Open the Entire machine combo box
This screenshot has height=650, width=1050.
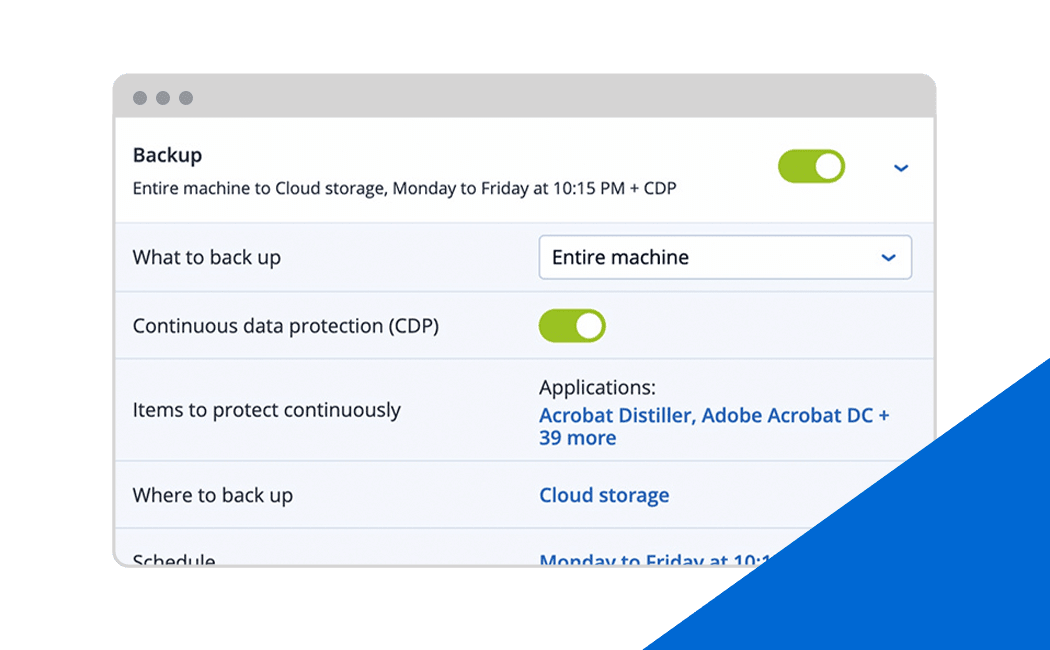click(x=725, y=257)
